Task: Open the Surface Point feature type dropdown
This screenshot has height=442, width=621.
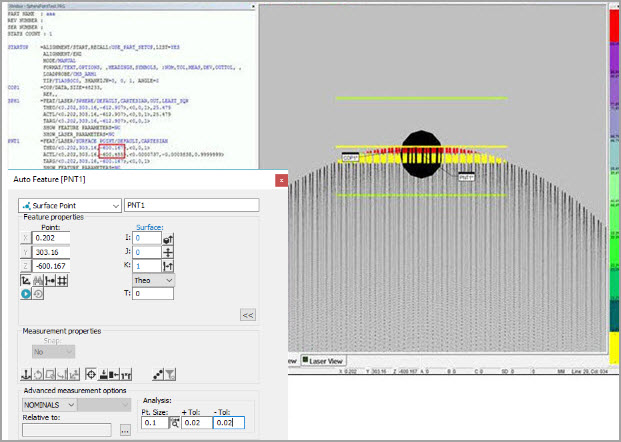Action: pos(70,205)
